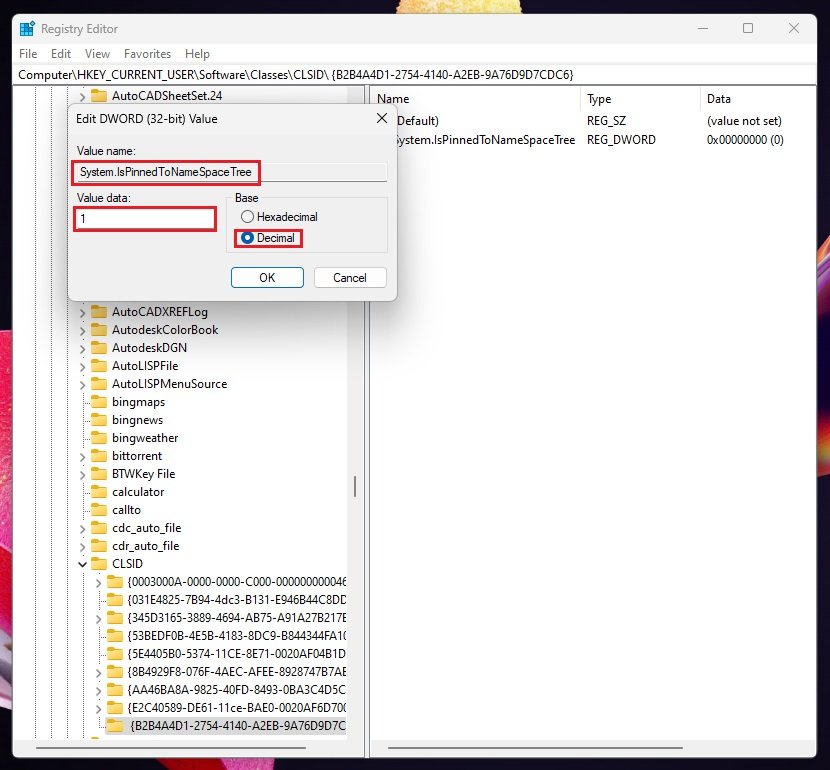The width and height of the screenshot is (830, 770).
Task: Click the calculator folder icon
Action: (x=99, y=491)
